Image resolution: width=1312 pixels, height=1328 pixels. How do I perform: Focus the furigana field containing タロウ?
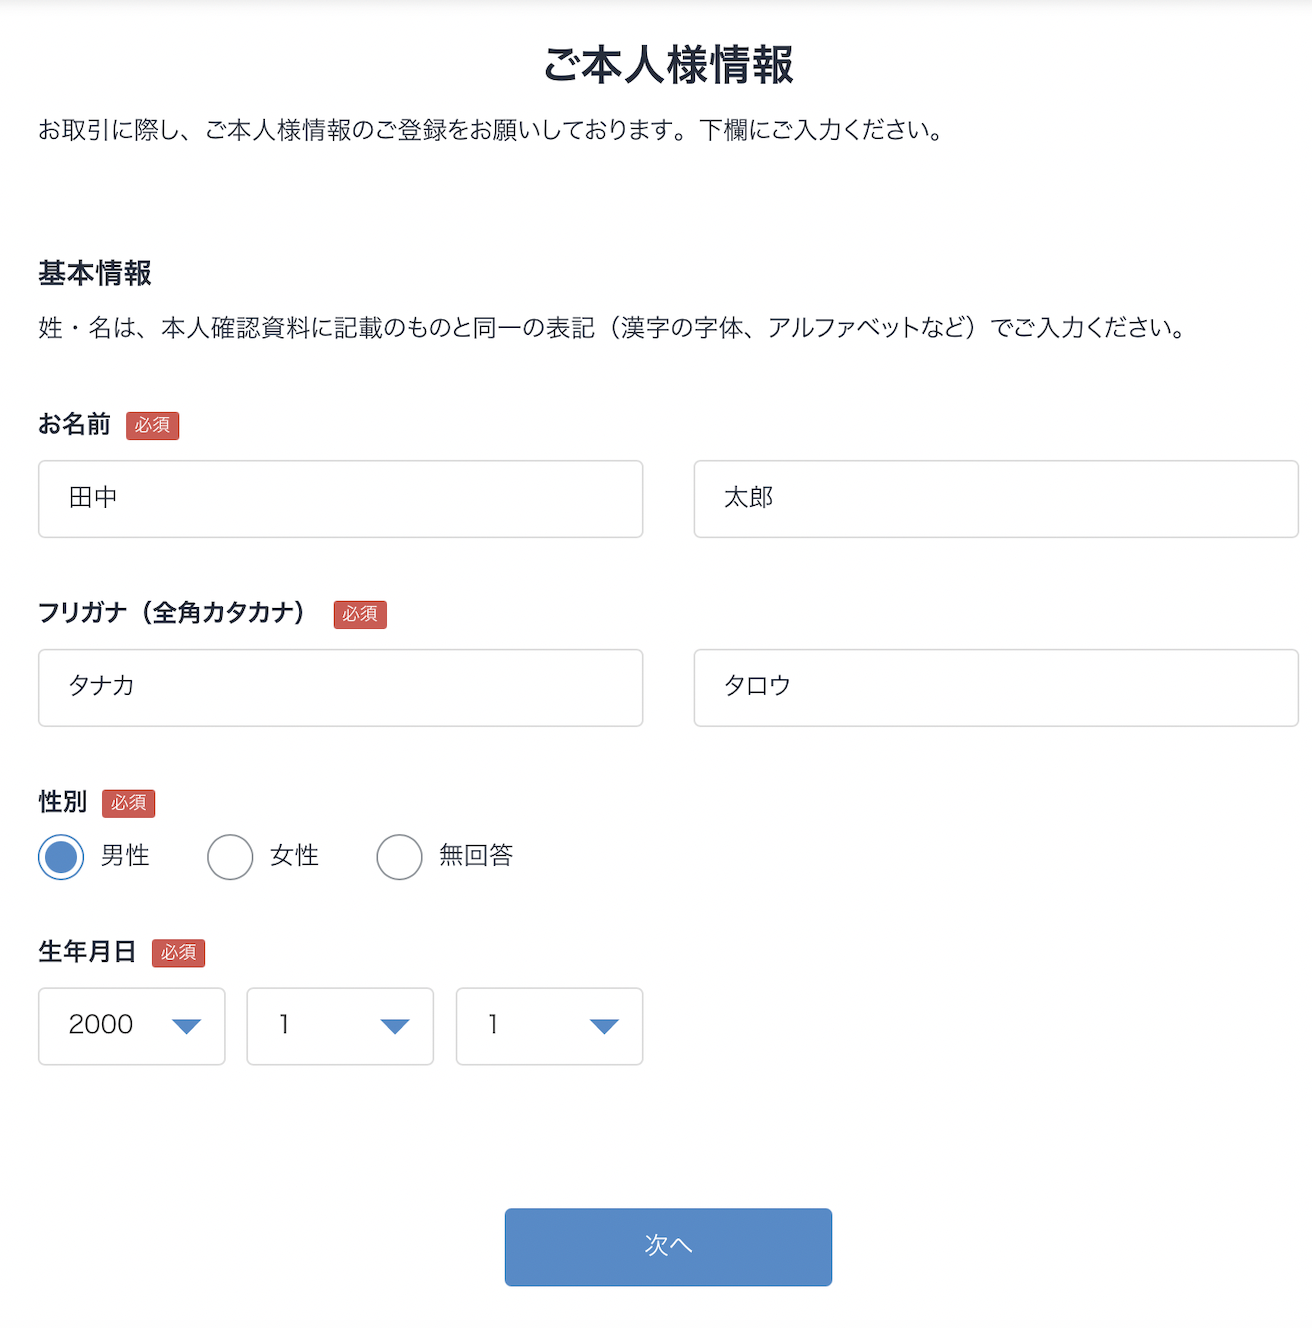(996, 688)
